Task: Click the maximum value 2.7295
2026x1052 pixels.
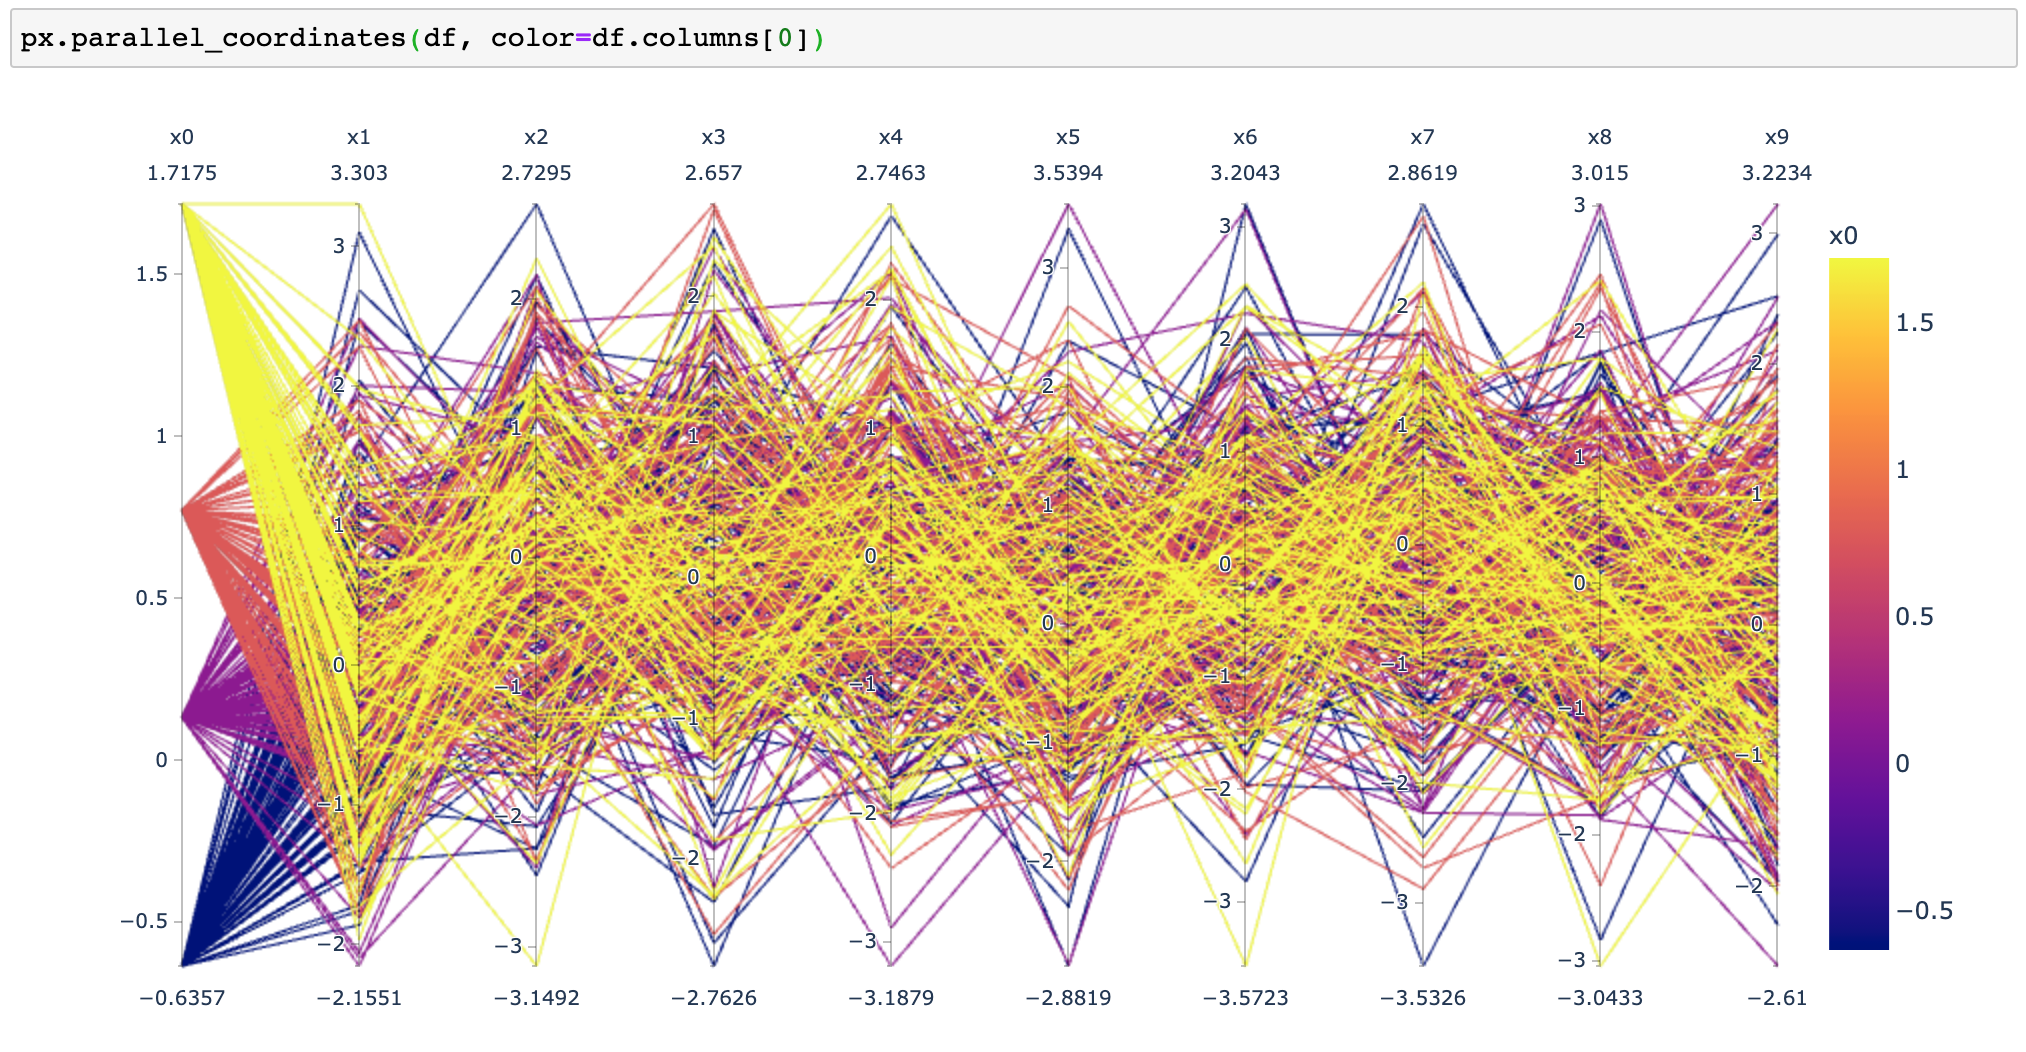Action: [536, 173]
